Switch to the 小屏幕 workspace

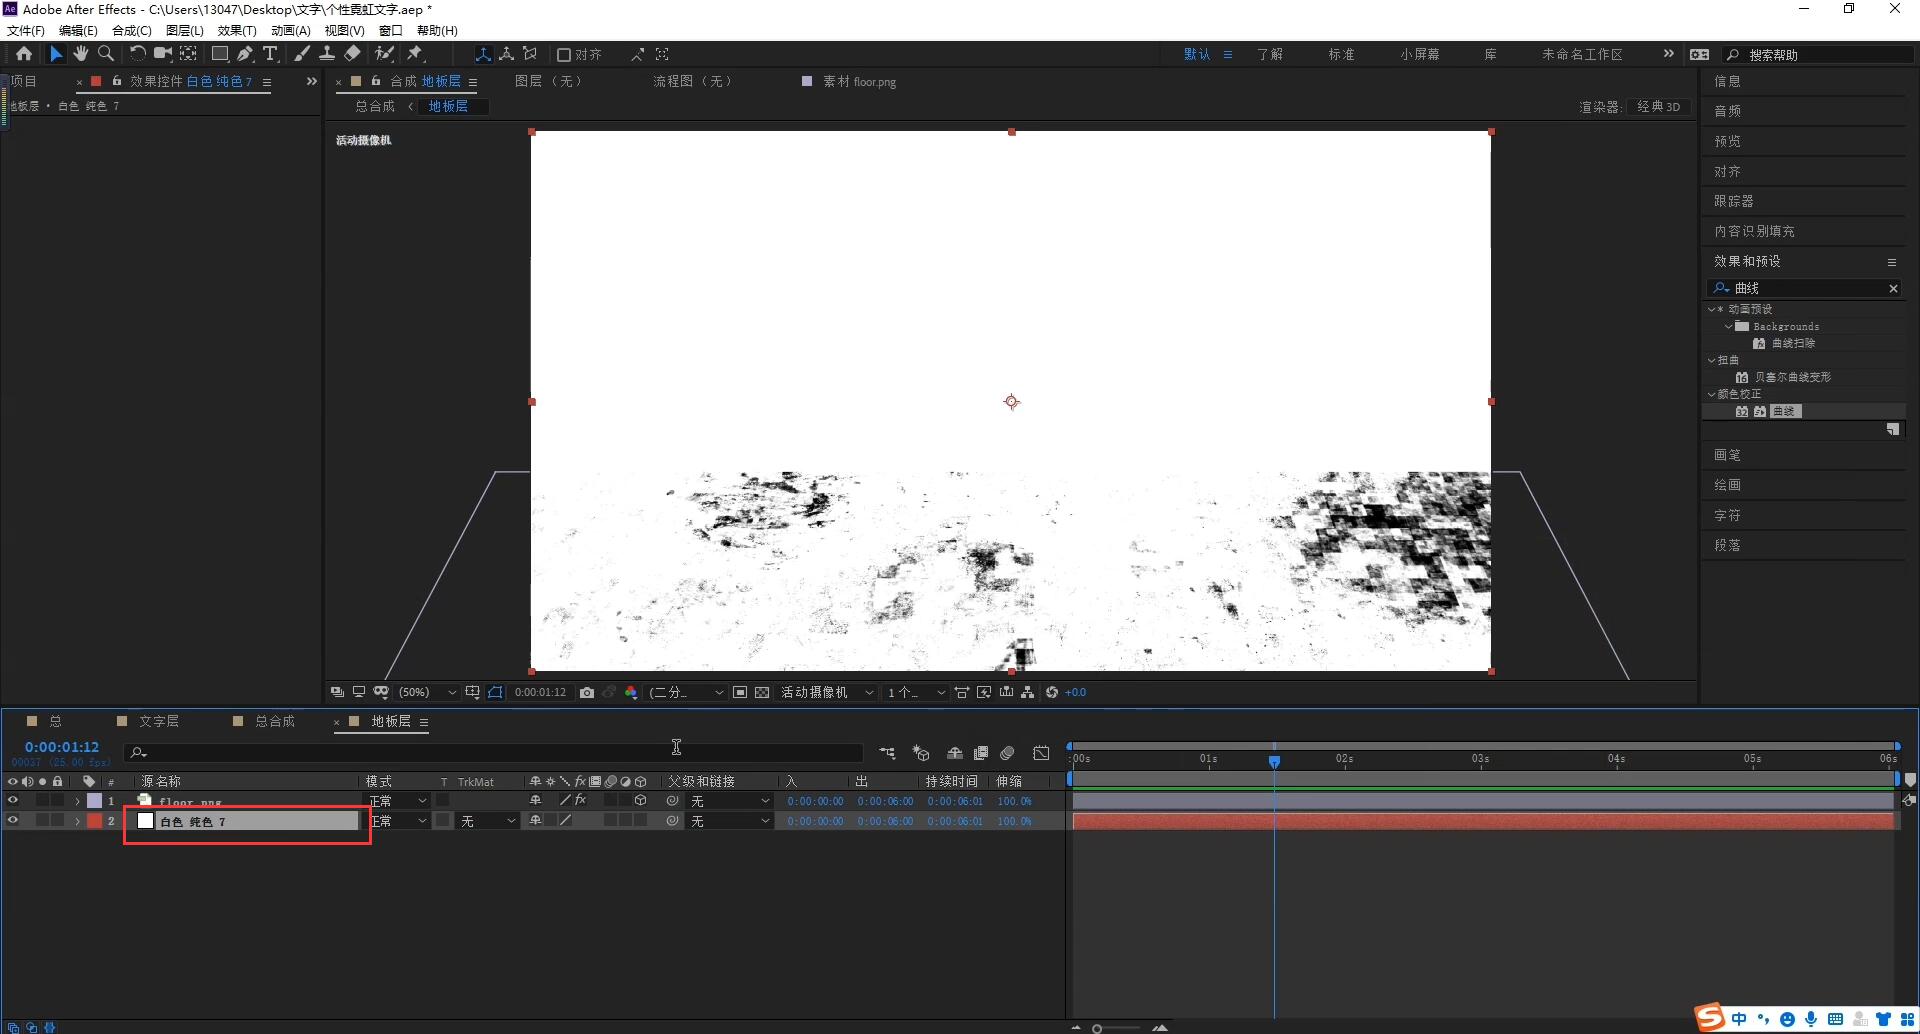pyautogui.click(x=1419, y=54)
